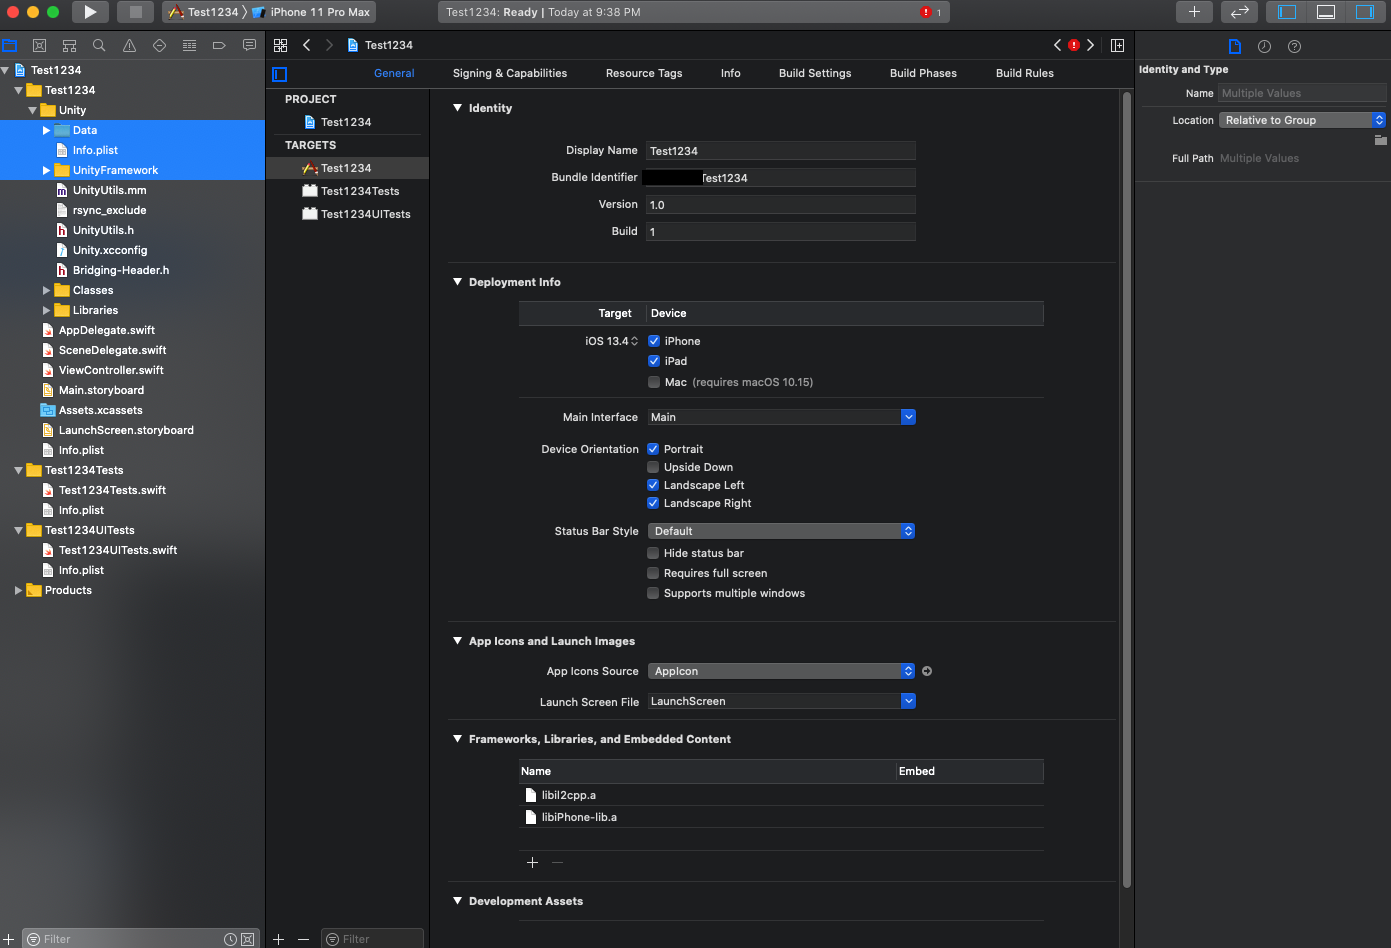Open the Launch Screen File dropdown
Image resolution: width=1391 pixels, height=948 pixels.
click(908, 701)
